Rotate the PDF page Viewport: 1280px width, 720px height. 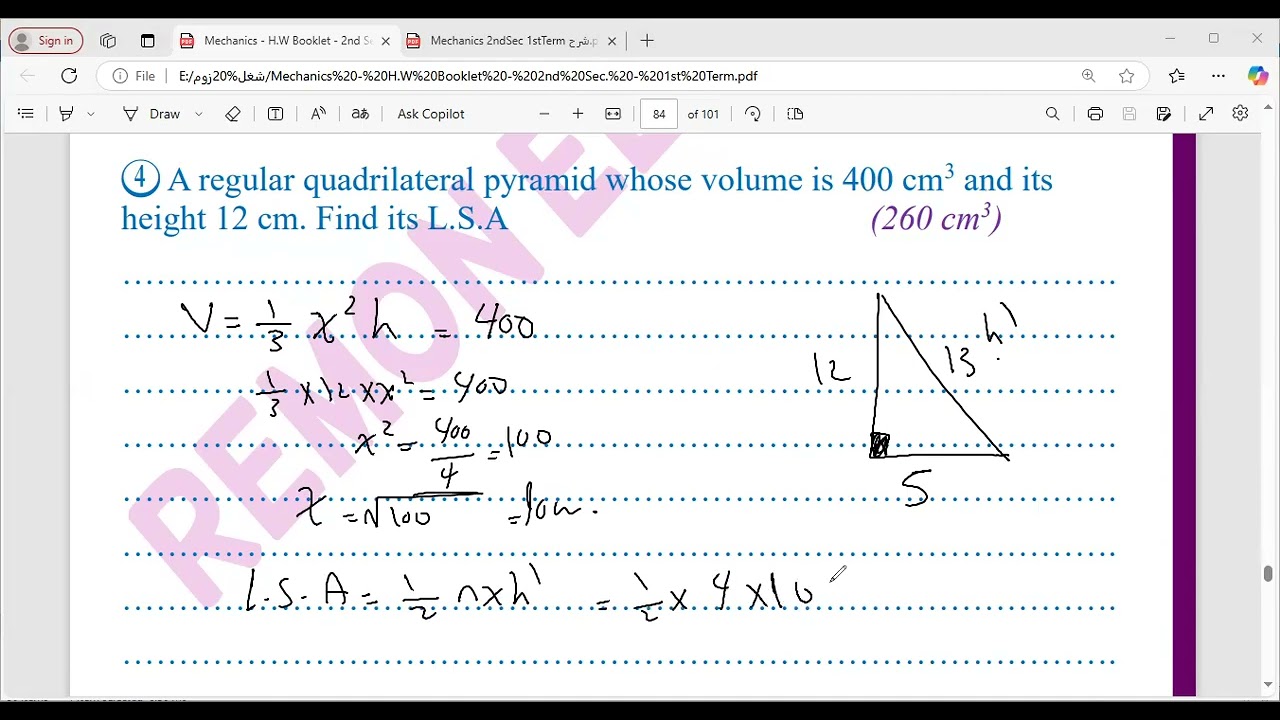753,114
